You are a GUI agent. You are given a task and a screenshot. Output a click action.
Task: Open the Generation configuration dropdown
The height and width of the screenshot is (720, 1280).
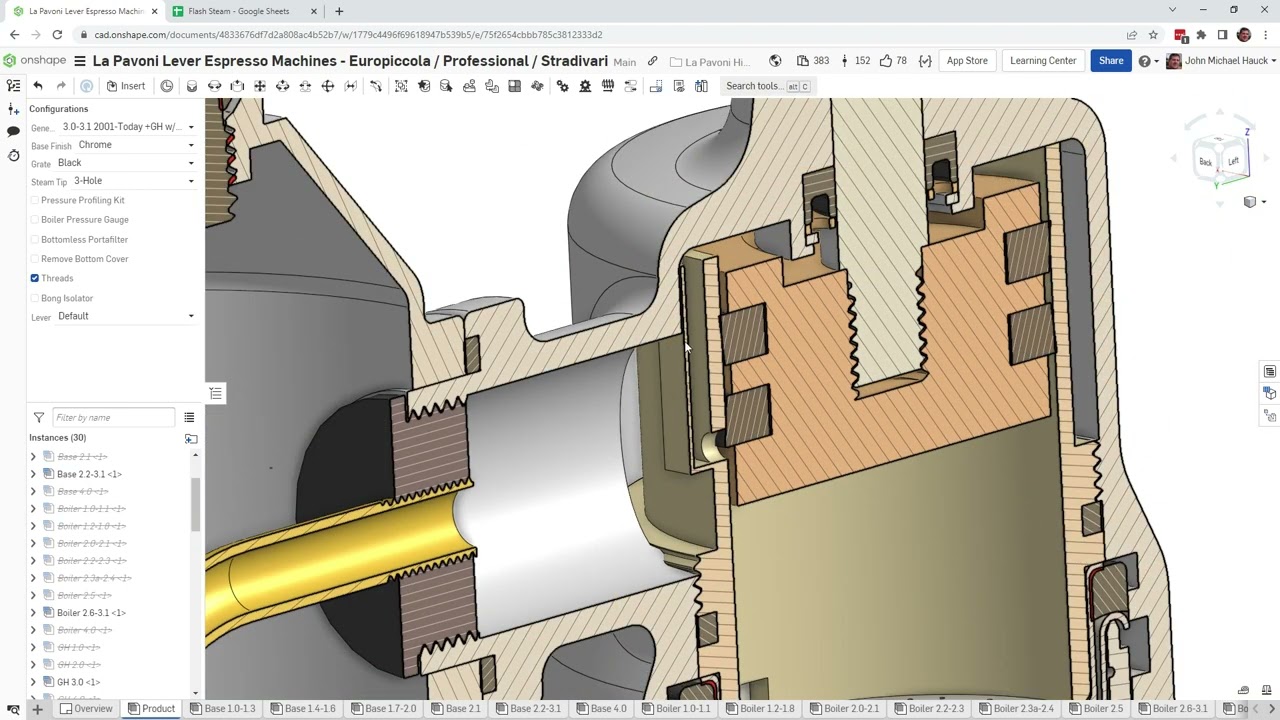pyautogui.click(x=127, y=127)
